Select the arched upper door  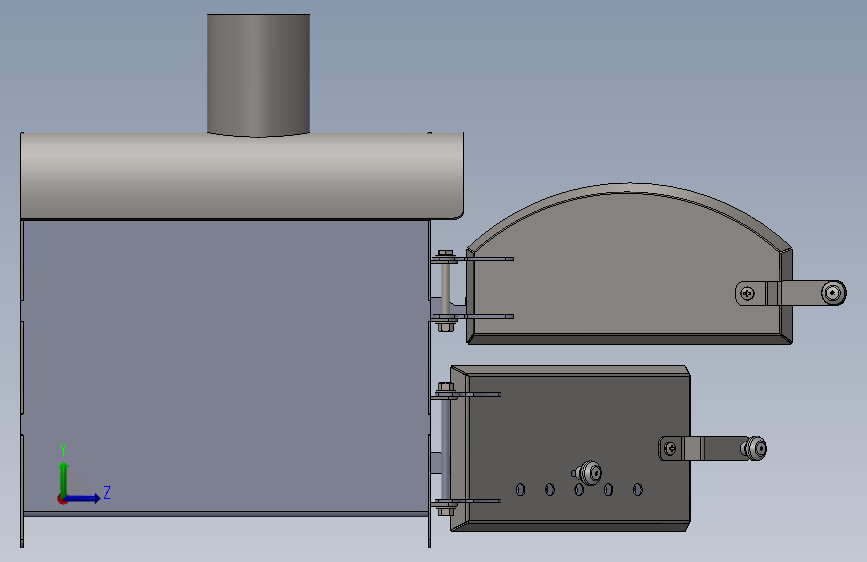[x=629, y=264]
